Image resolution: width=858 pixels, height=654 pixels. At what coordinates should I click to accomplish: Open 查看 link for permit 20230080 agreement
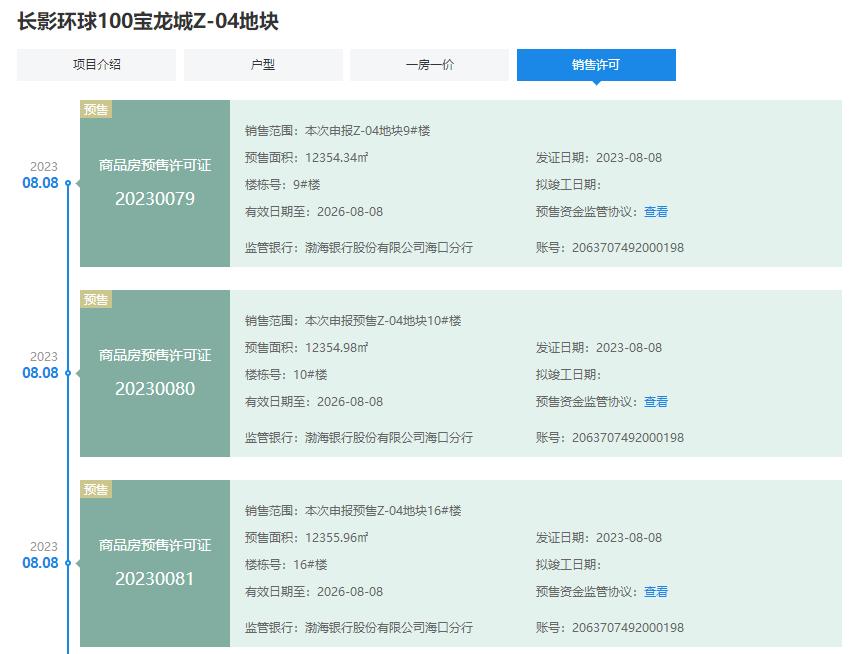point(655,401)
